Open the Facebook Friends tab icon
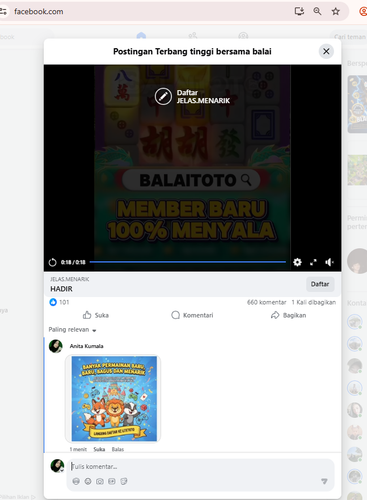Image resolution: width=367 pixels, height=500 pixels. tap(193, 35)
